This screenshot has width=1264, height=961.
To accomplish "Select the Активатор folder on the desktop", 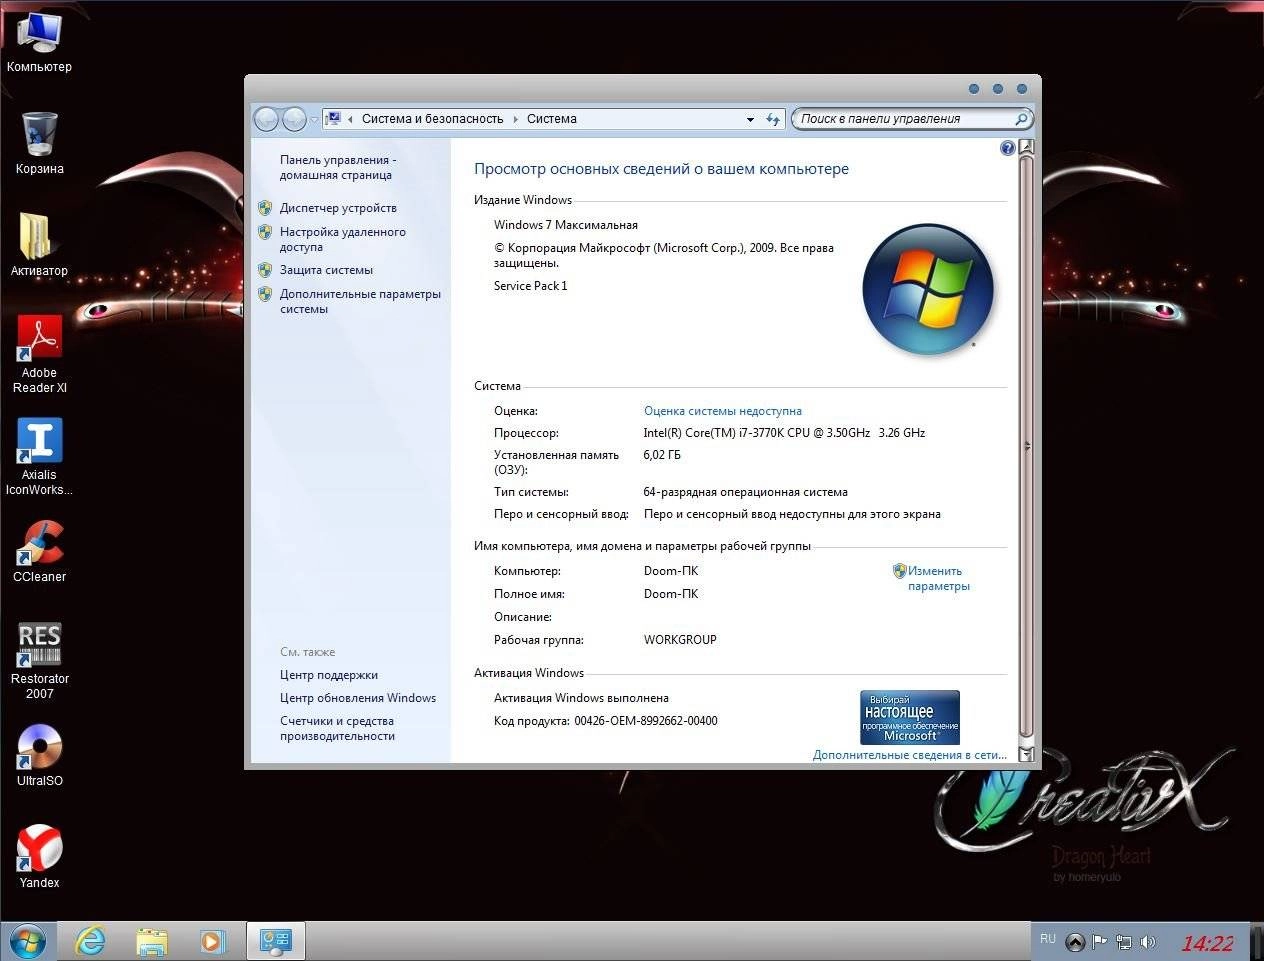I will click(39, 245).
